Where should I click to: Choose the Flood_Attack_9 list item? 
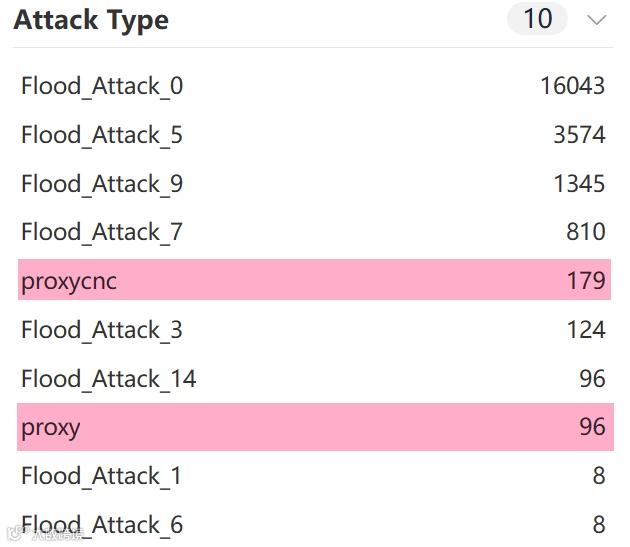[x=314, y=184]
